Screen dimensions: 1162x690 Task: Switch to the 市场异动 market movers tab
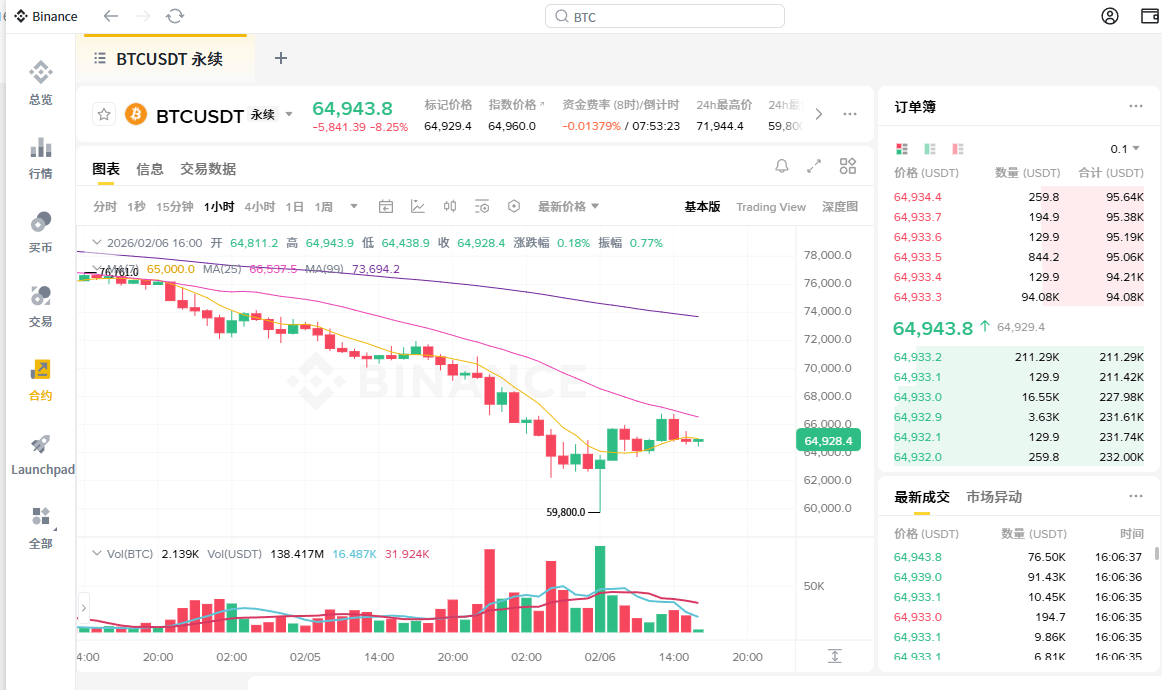(994, 497)
